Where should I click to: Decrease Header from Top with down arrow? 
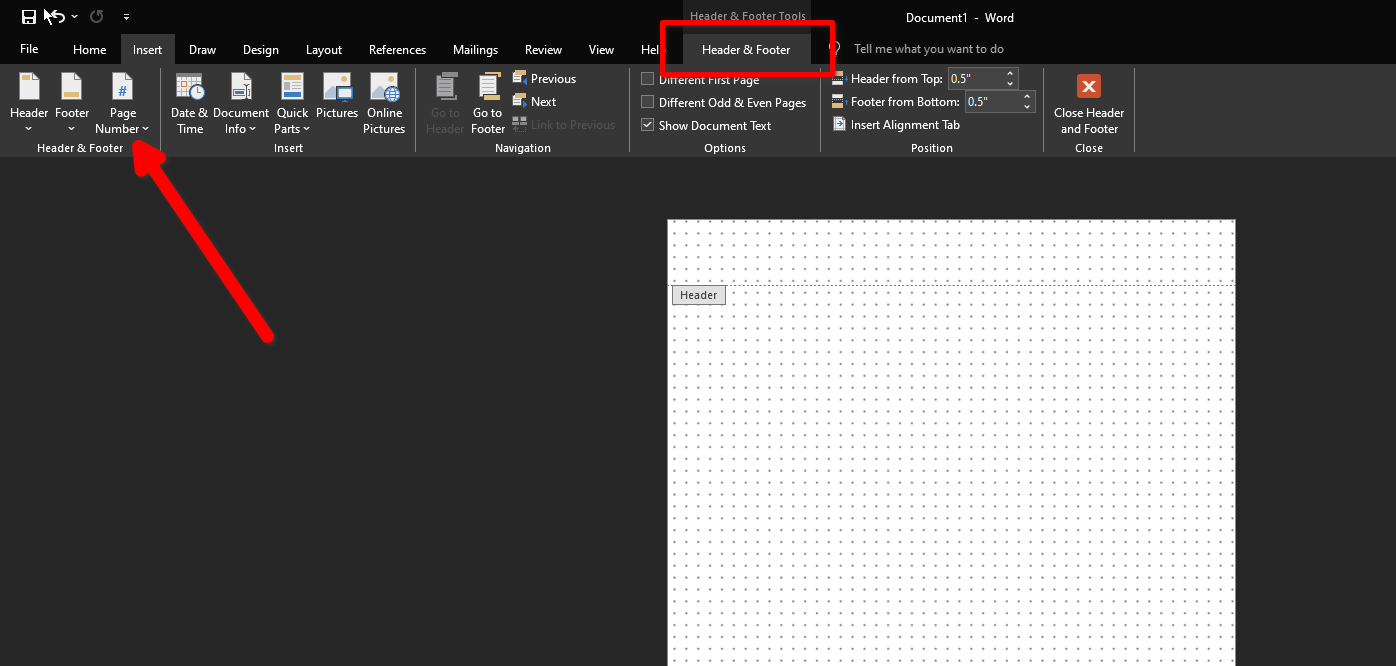pyautogui.click(x=1011, y=84)
